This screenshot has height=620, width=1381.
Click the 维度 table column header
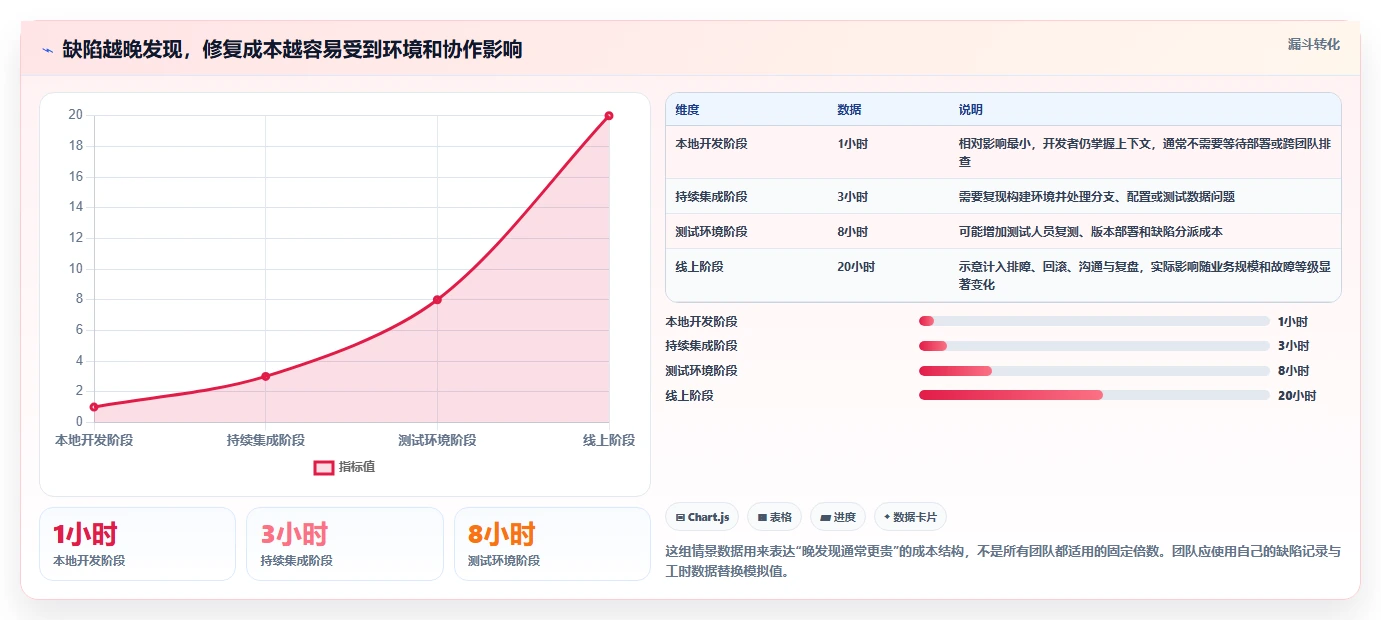(x=687, y=110)
